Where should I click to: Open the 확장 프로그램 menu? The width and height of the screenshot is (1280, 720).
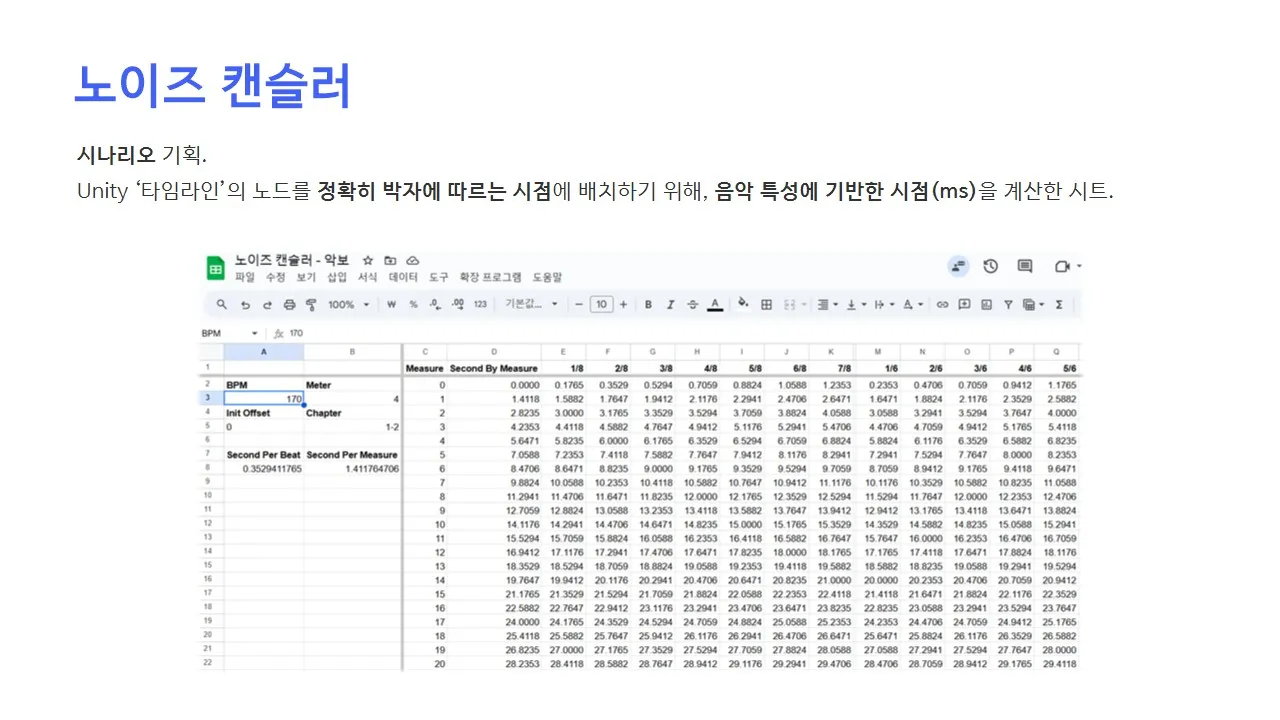490,277
